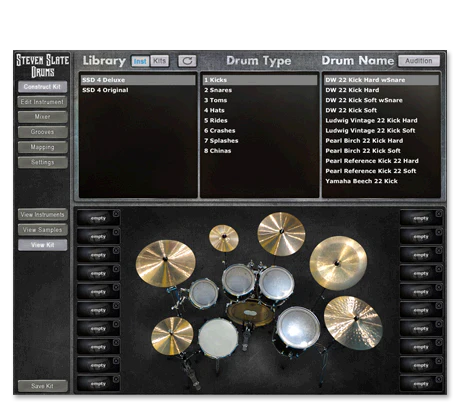
Task: Open the Mapping page
Action: click(43, 147)
